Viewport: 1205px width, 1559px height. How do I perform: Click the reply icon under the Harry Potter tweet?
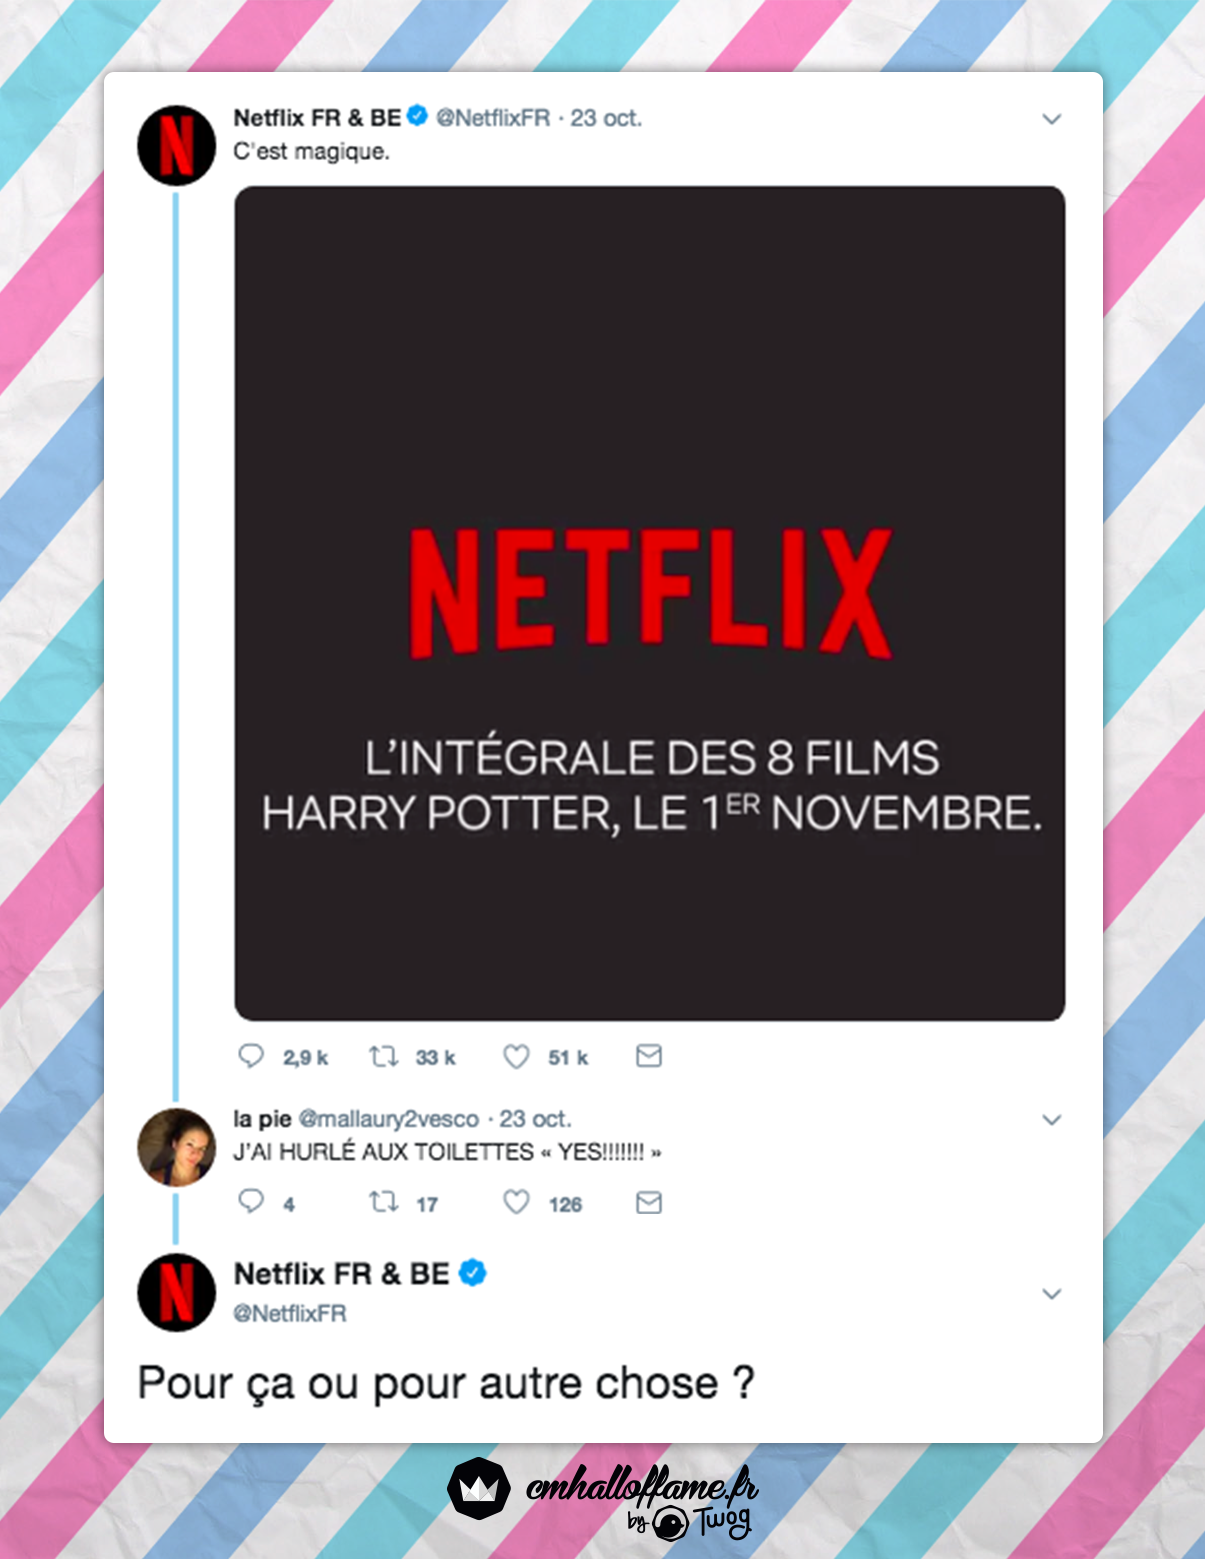point(251,1056)
